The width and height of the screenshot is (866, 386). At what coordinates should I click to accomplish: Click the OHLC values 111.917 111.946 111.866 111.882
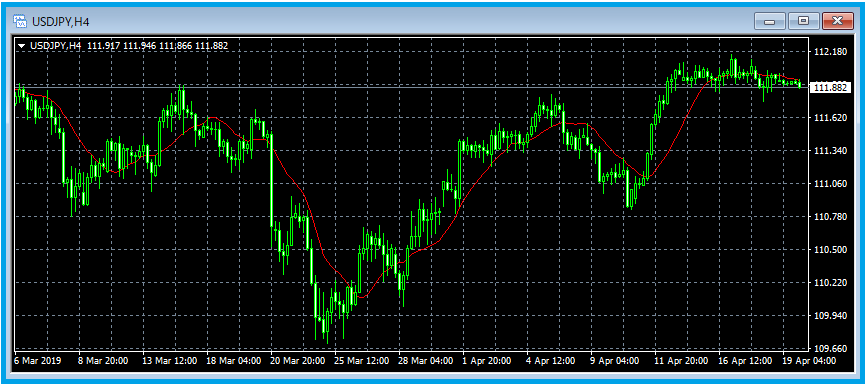[157, 46]
